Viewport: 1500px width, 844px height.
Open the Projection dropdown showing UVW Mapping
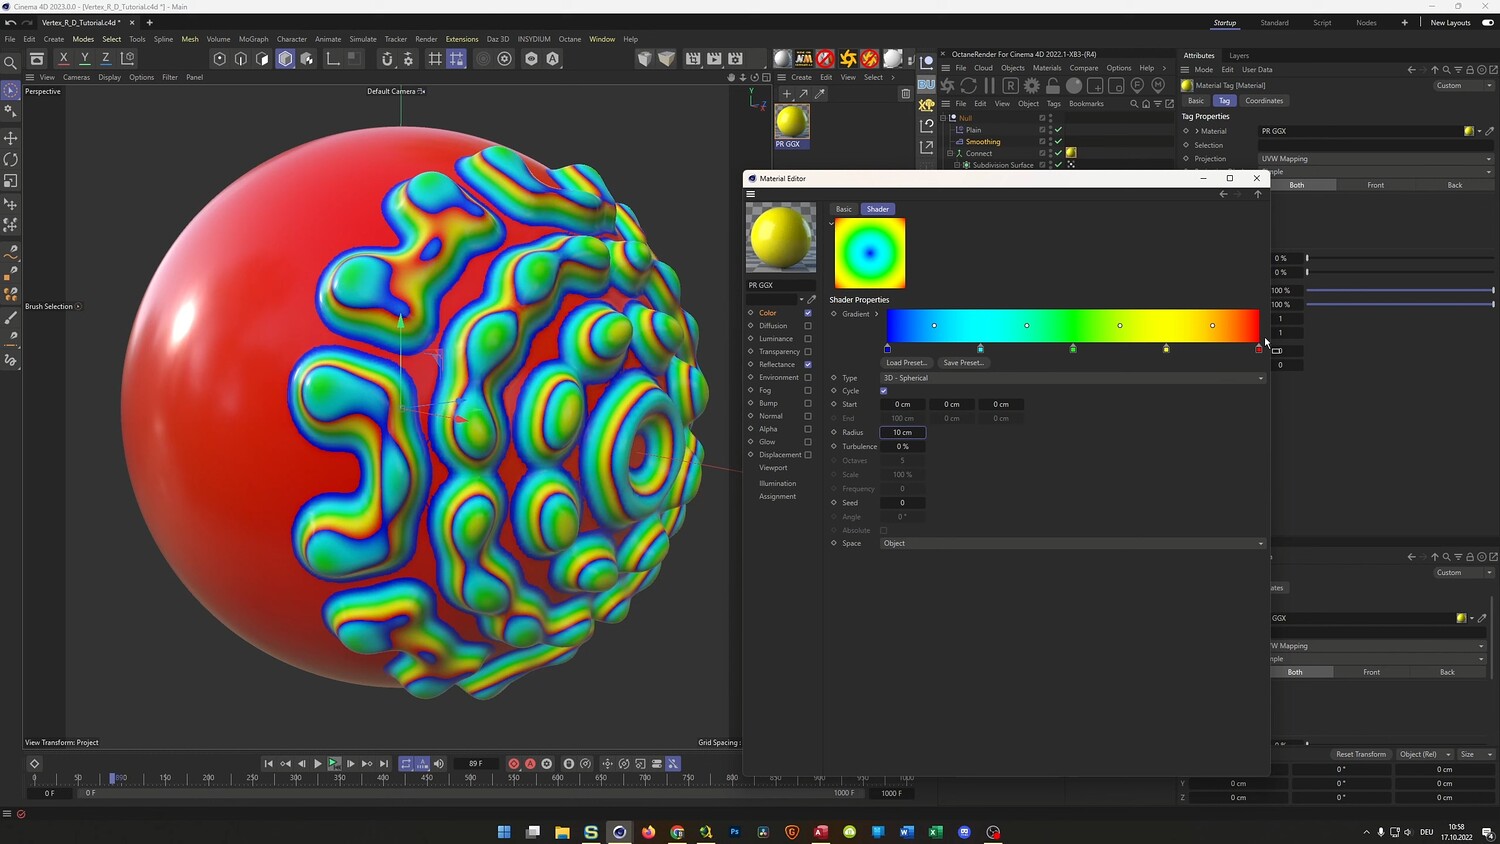point(1376,159)
